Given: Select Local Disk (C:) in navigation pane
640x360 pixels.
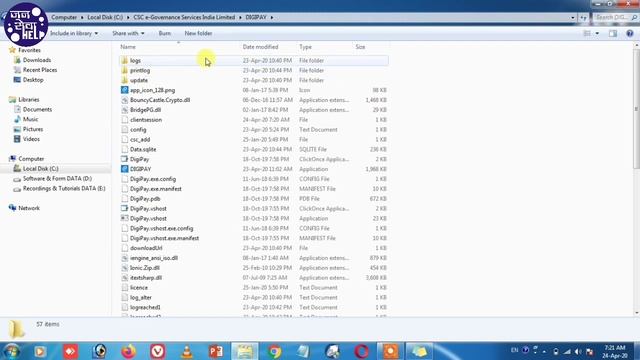Looking at the screenshot, I should 40,169.
